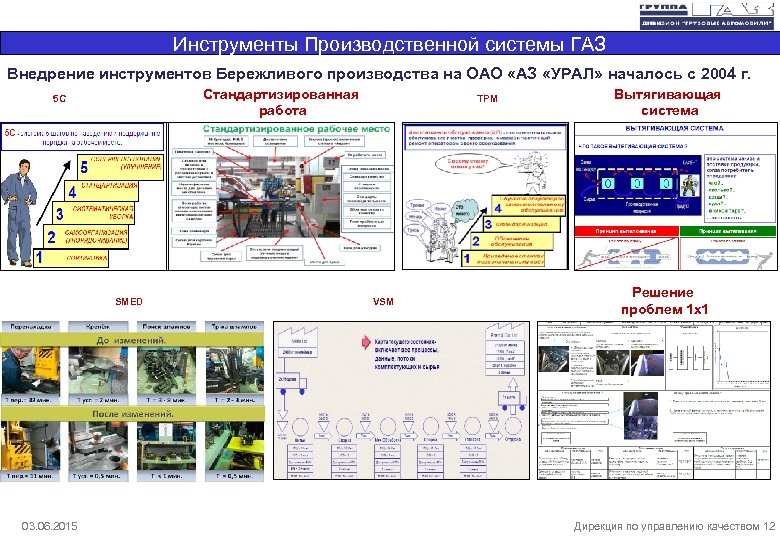Open the TPM cartoon diagram image
The width and height of the screenshot is (780, 540).
485,196
